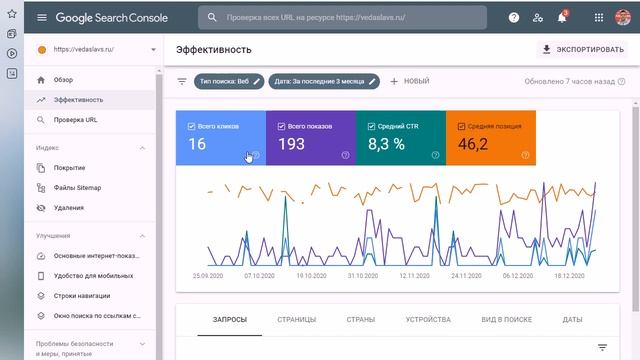Screen dimensions: 640x360
Task: Click the Экспортировать button
Action: tap(582, 49)
